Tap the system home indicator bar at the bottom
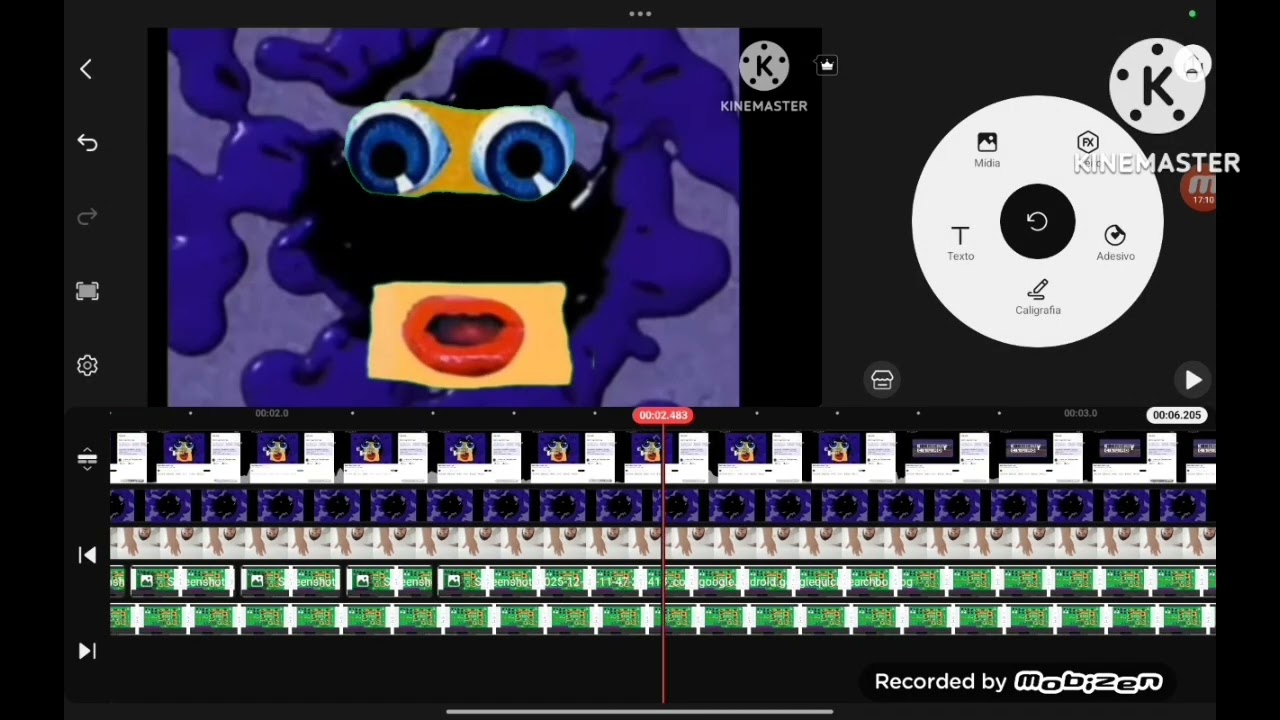This screenshot has width=1280, height=720. (640, 712)
